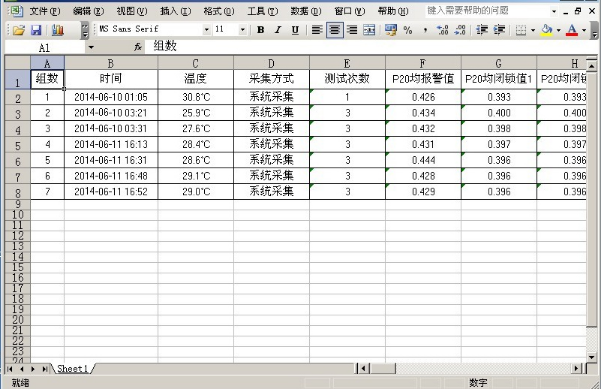The height and width of the screenshot is (389, 601).
Task: Click Merge and Center icon
Action: pos(369,30)
